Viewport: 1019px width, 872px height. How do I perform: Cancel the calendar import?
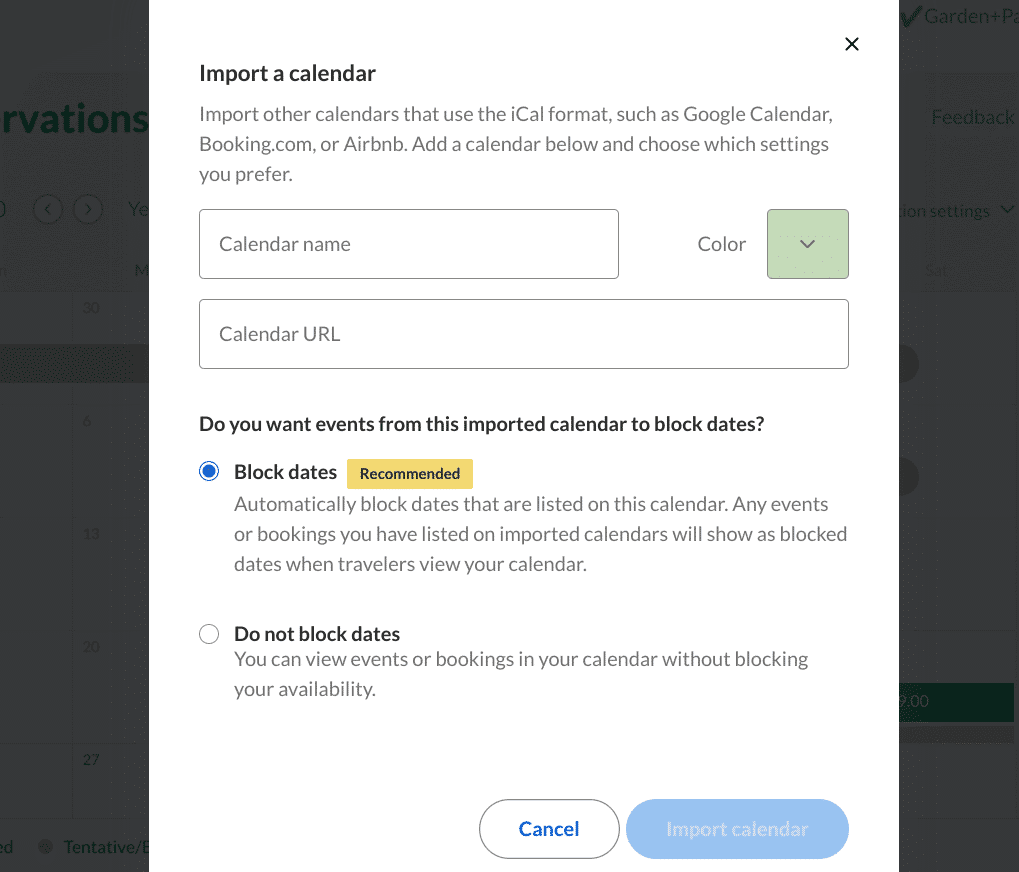[548, 828]
